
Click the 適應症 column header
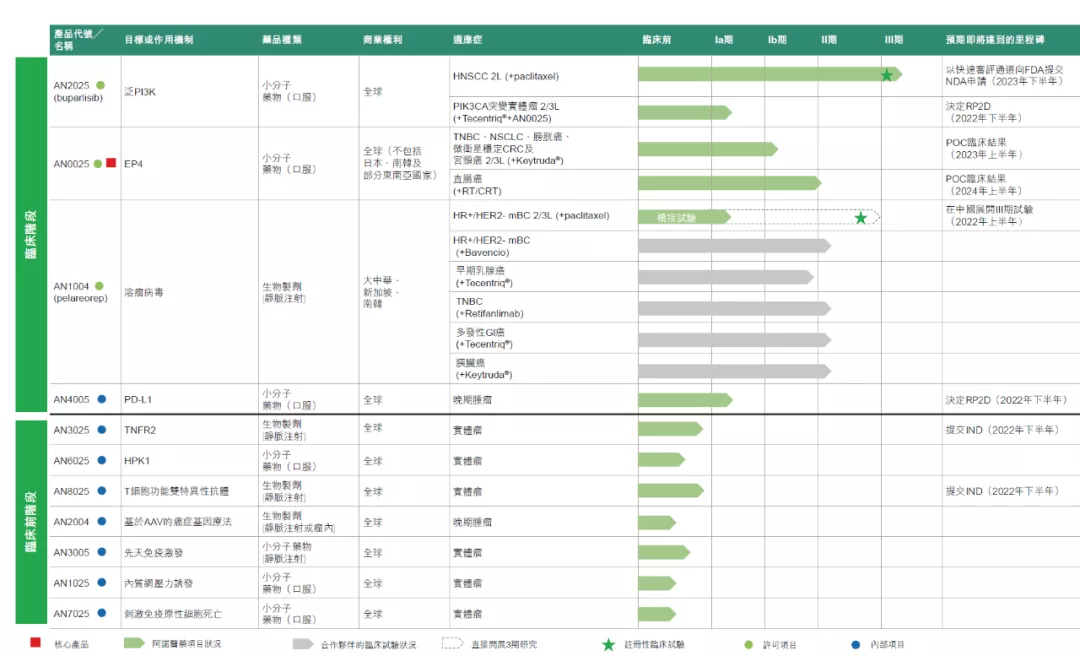click(468, 40)
